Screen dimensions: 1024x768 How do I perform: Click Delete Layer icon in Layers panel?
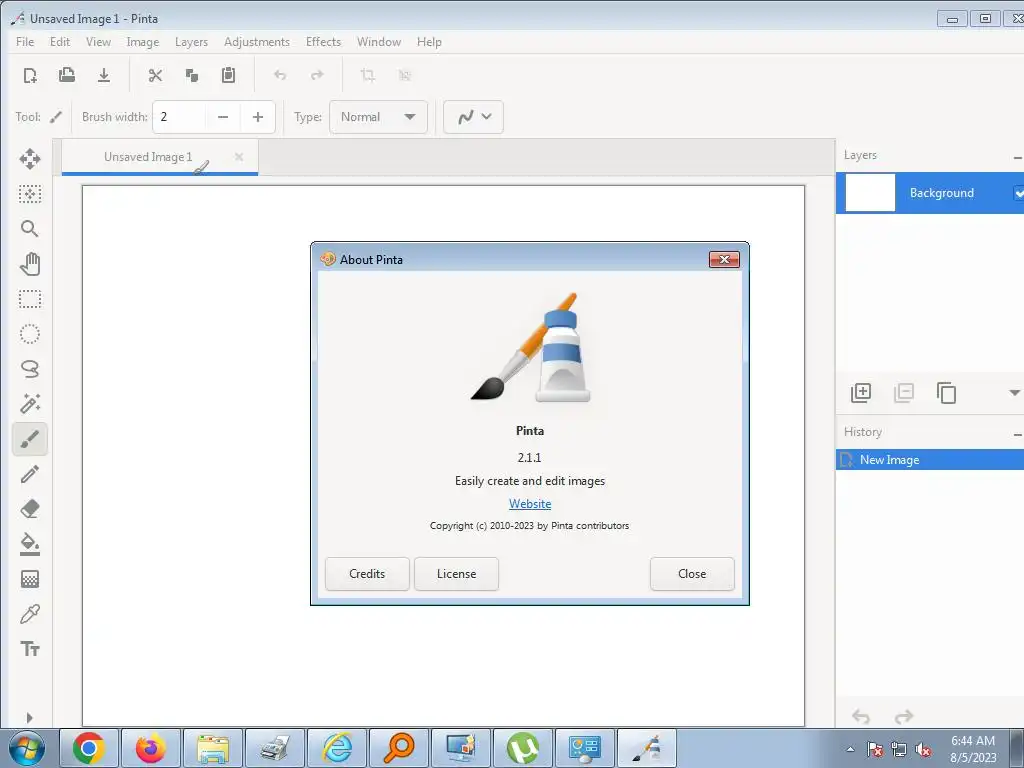click(x=904, y=392)
